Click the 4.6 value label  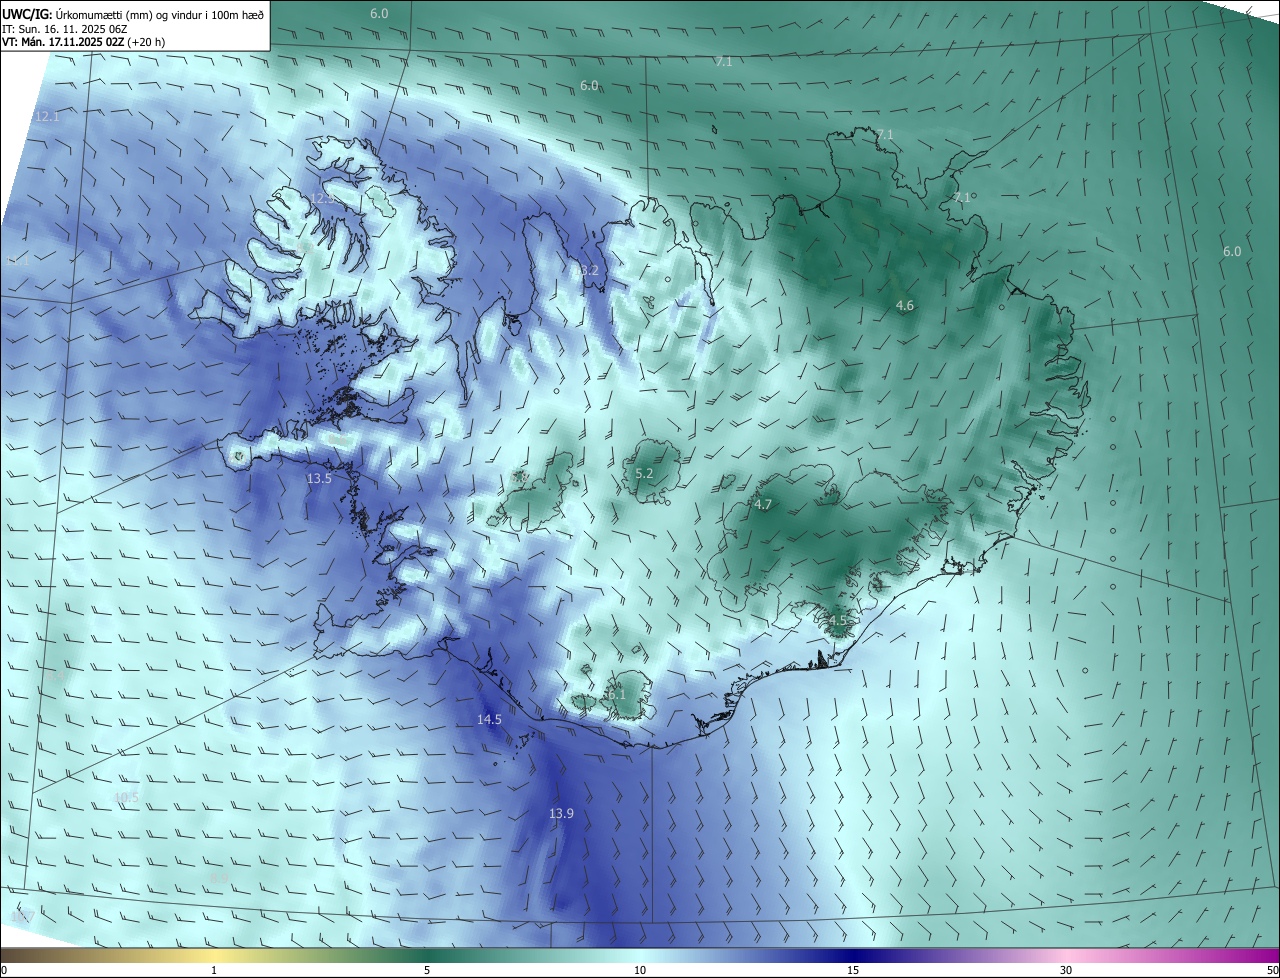point(905,306)
